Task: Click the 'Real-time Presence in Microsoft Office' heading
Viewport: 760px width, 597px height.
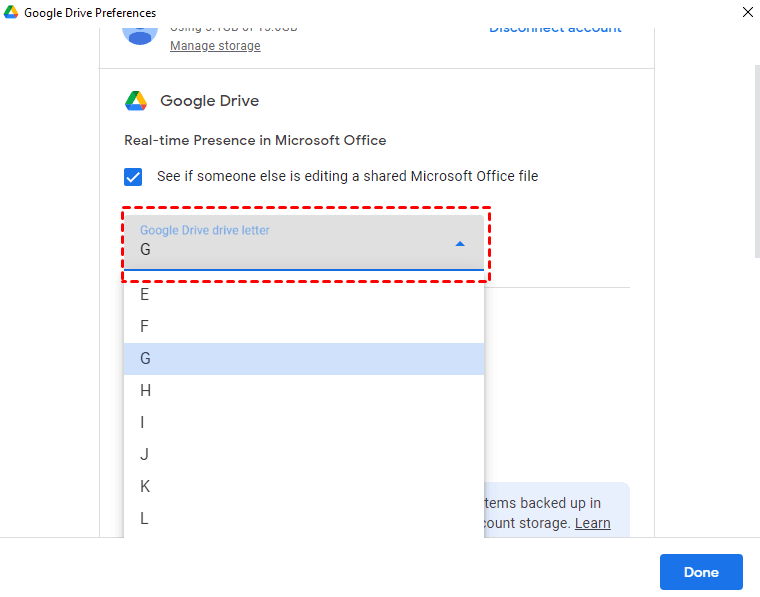Action: click(x=255, y=141)
